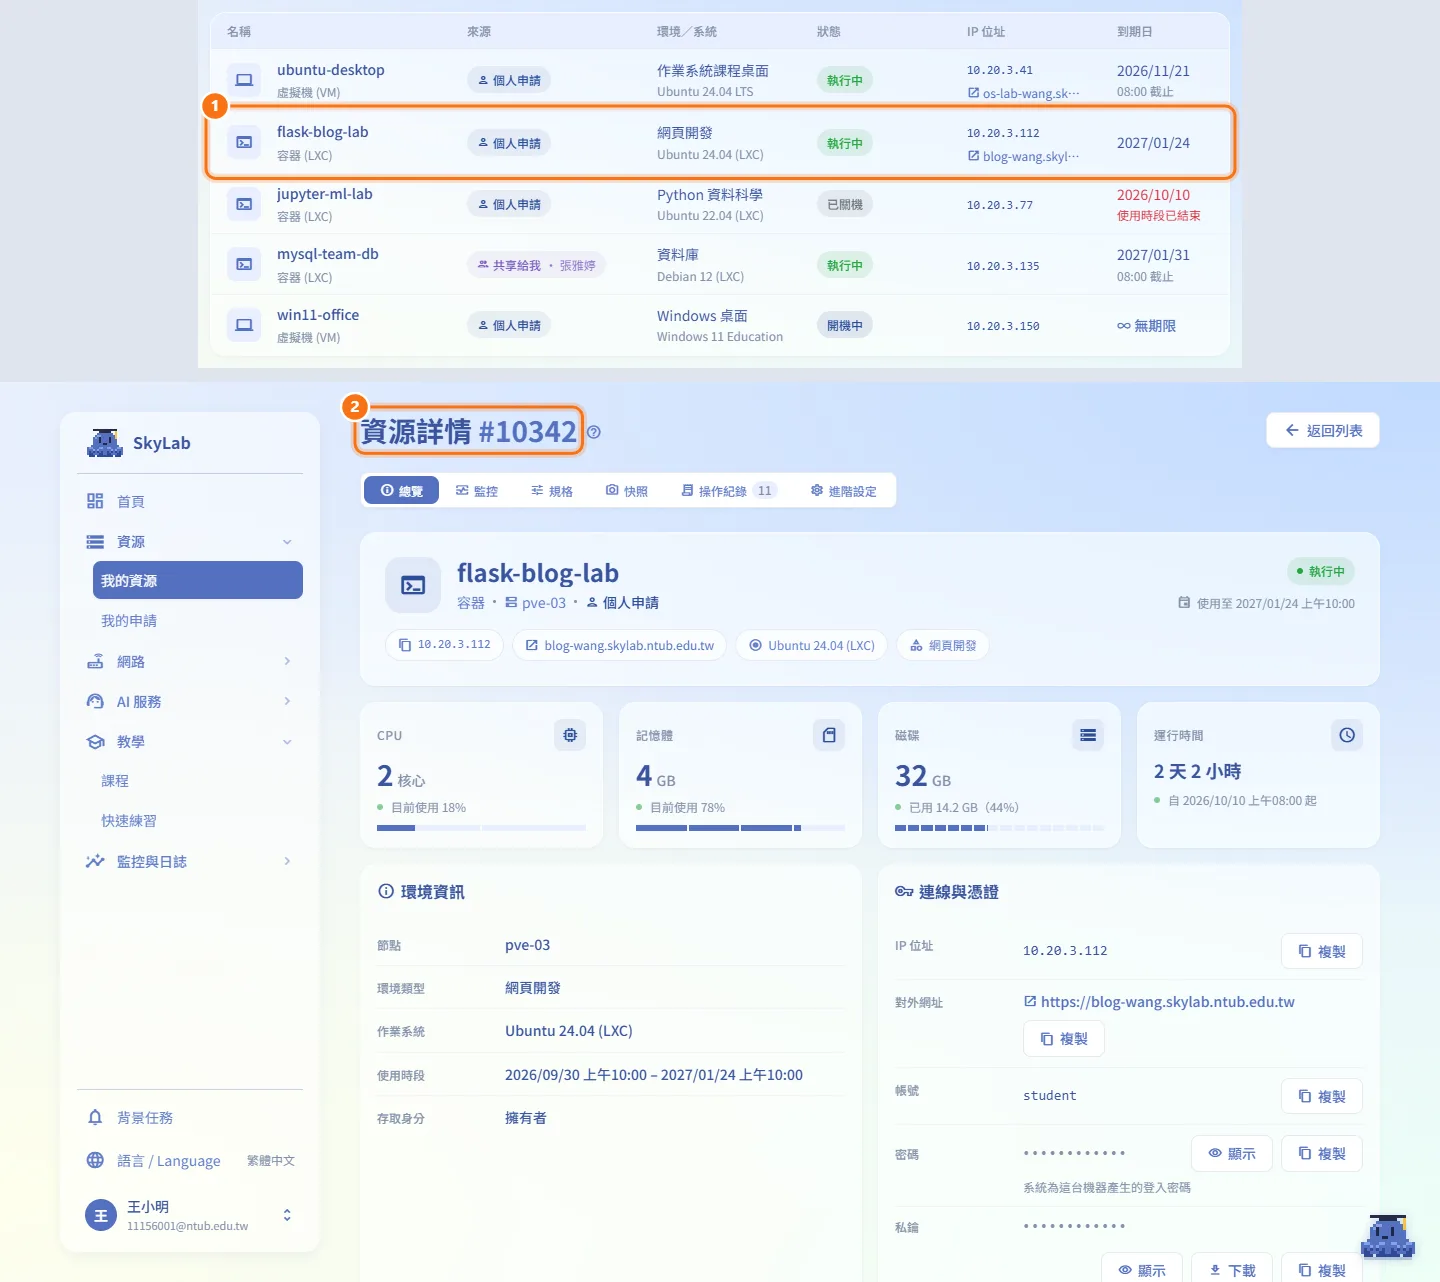Screen dimensions: 1440x1282
Task: Switch to the 規格 tab
Action: tap(552, 491)
